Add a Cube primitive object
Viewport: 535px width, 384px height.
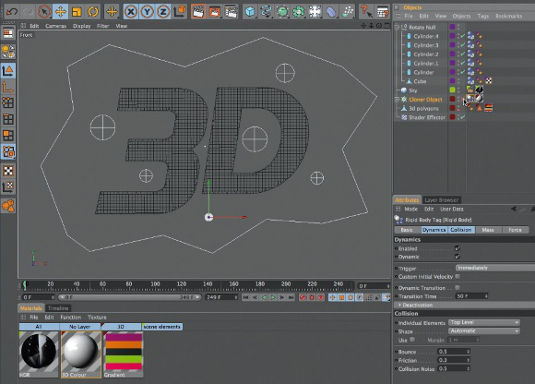(250, 12)
